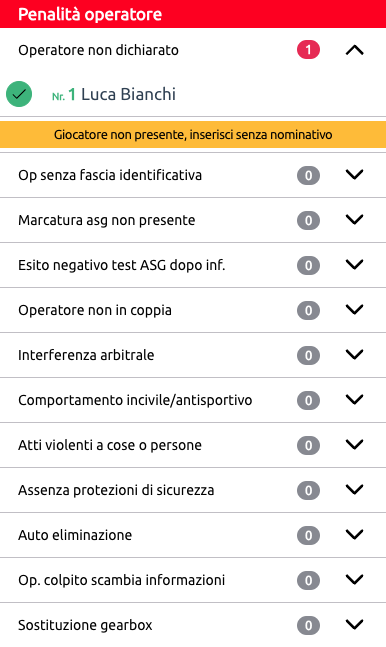Expand Comportamento incivile/antisportivo chevron

click(x=354, y=400)
